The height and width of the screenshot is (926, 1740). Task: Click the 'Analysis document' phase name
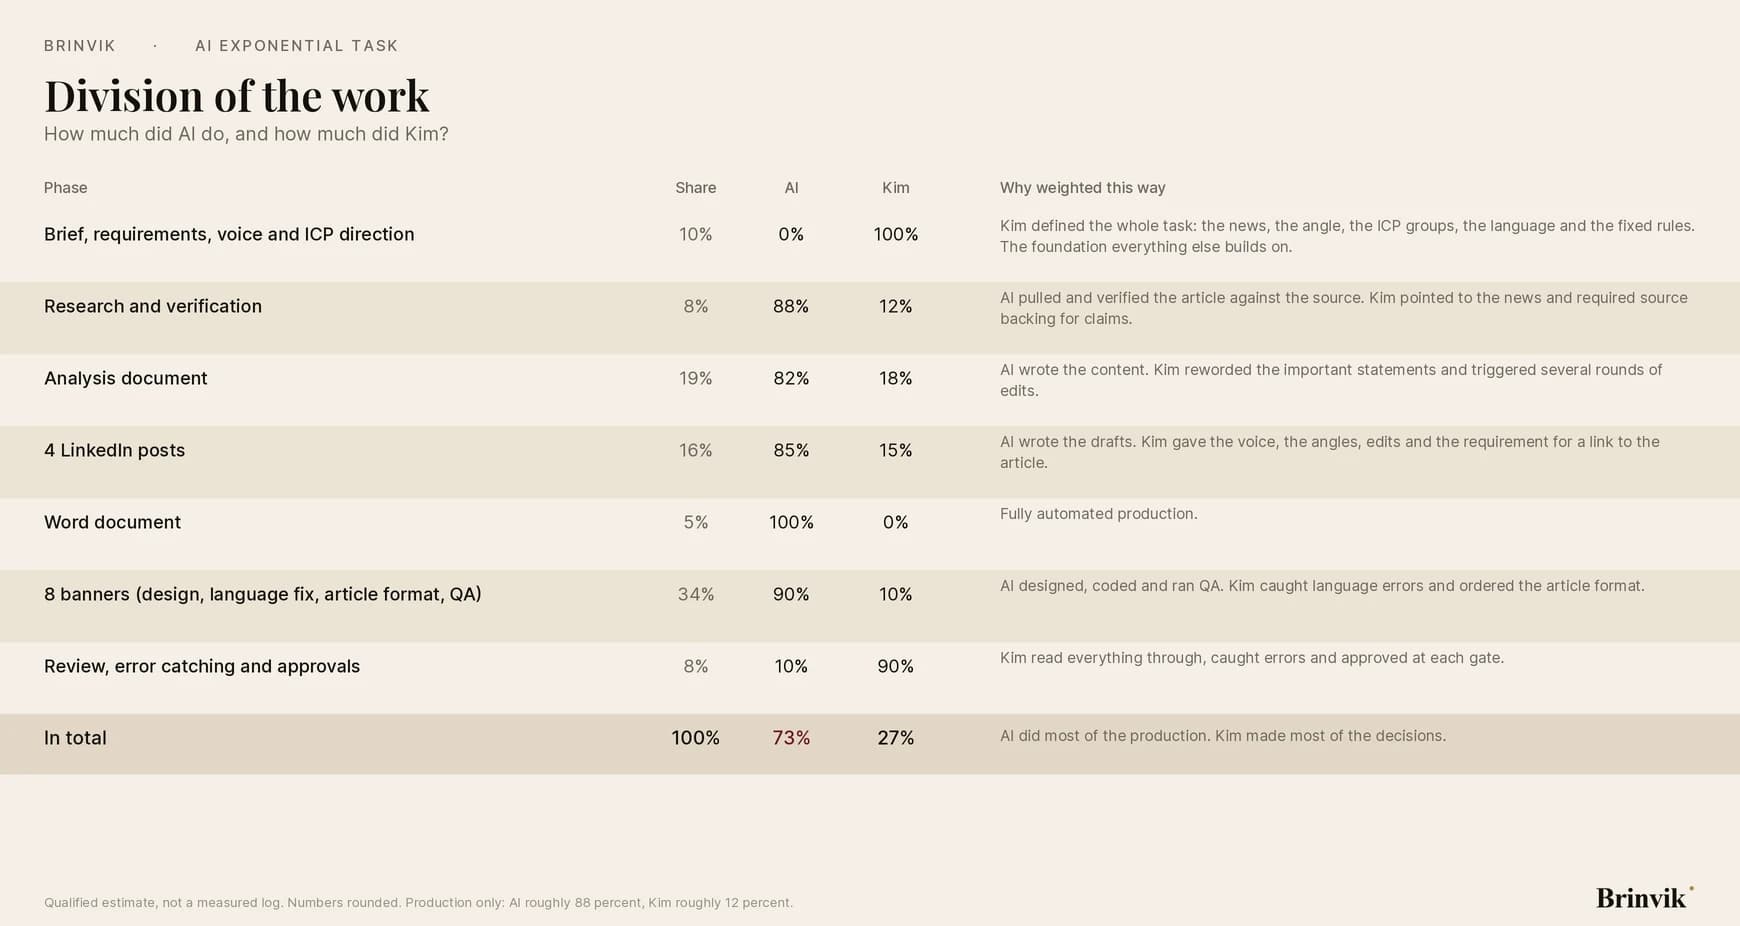126,378
